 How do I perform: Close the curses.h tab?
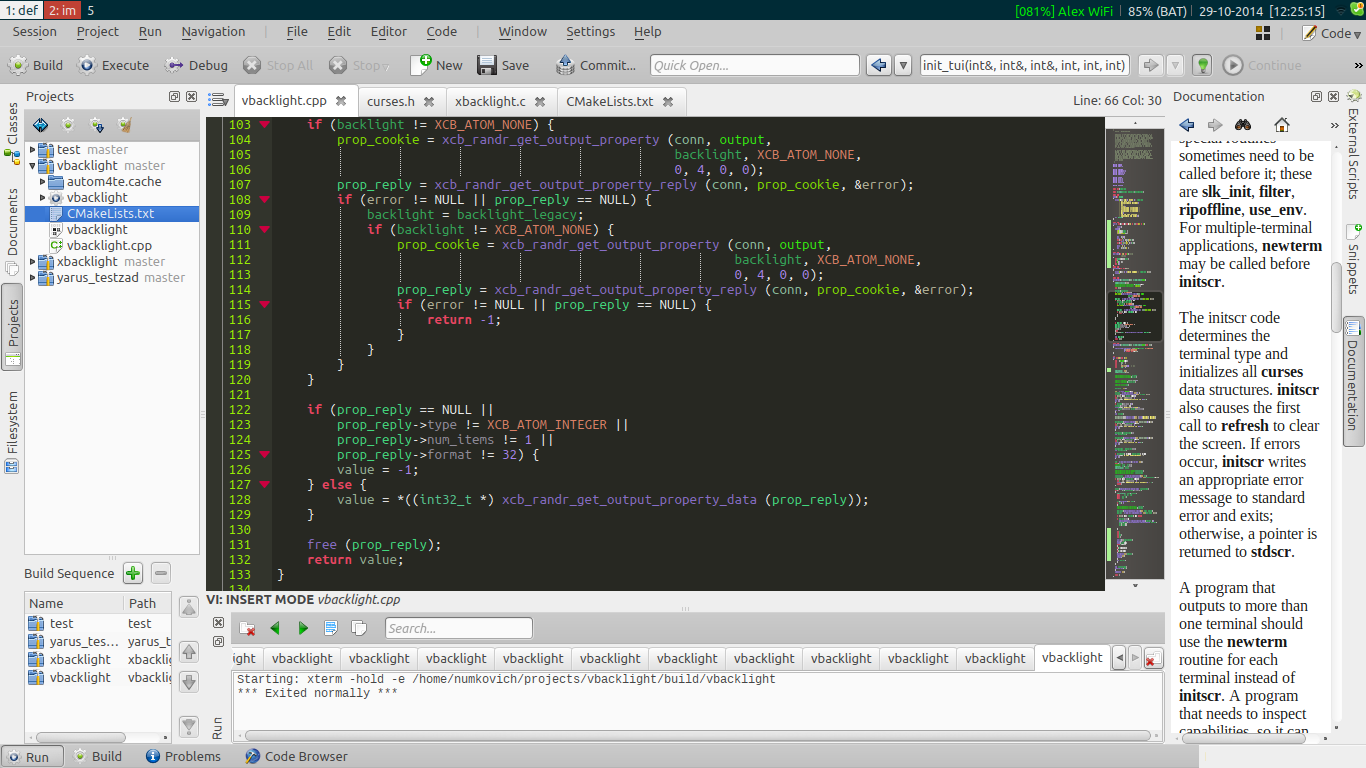pyautogui.click(x=429, y=101)
